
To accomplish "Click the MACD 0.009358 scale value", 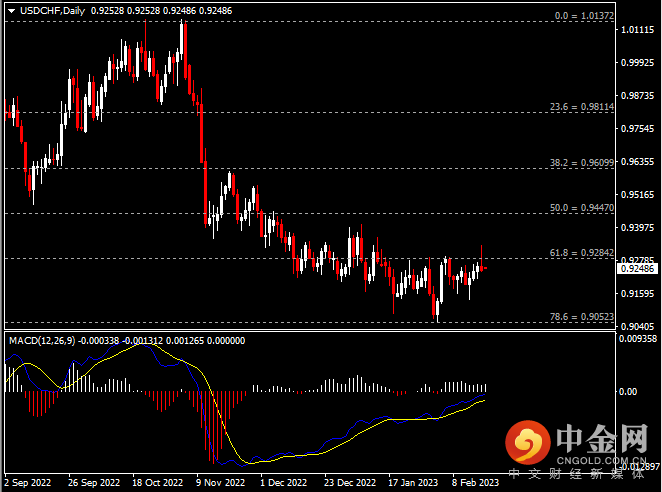I will pos(637,339).
